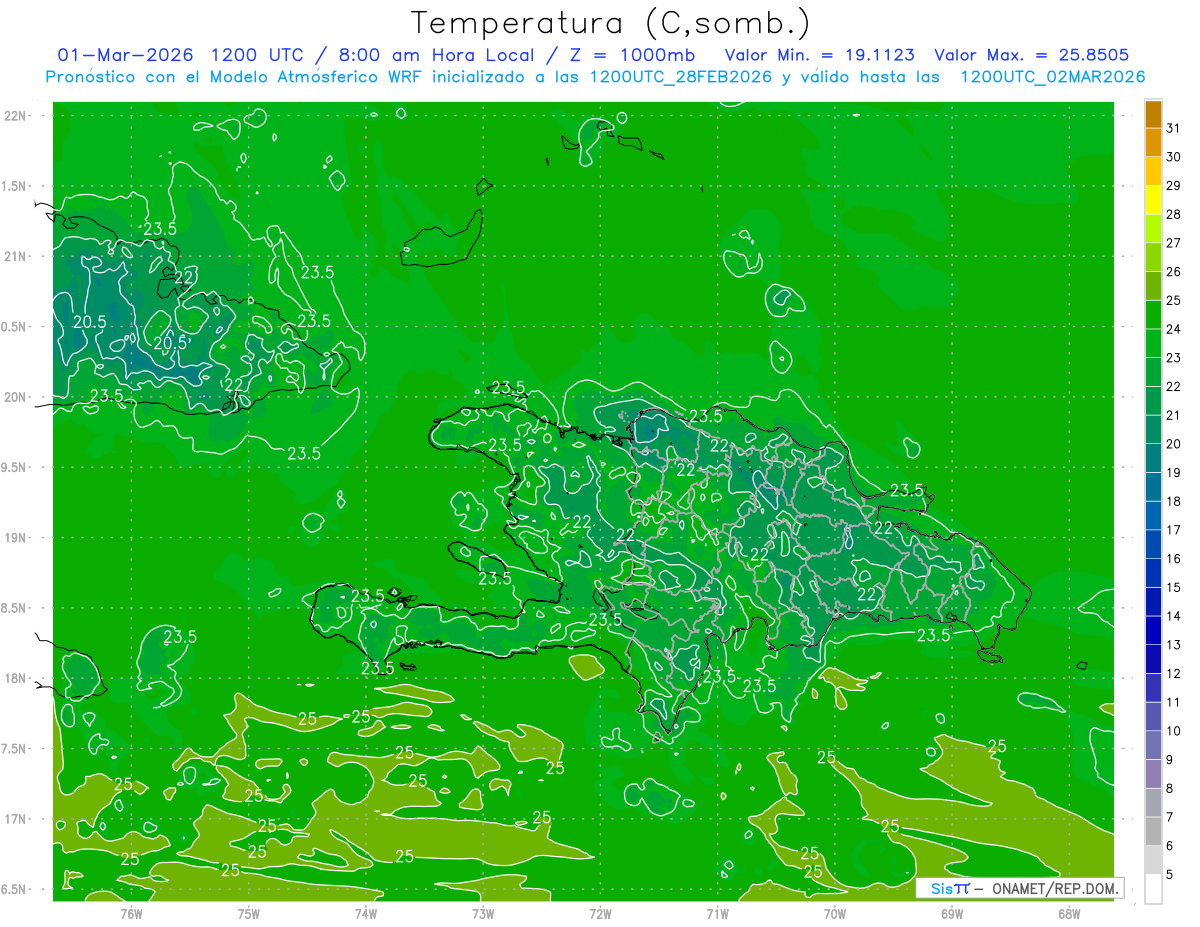Viewport: 1200px width, 927px height.
Task: Click the colorbar label "20"
Action: 1174,444
